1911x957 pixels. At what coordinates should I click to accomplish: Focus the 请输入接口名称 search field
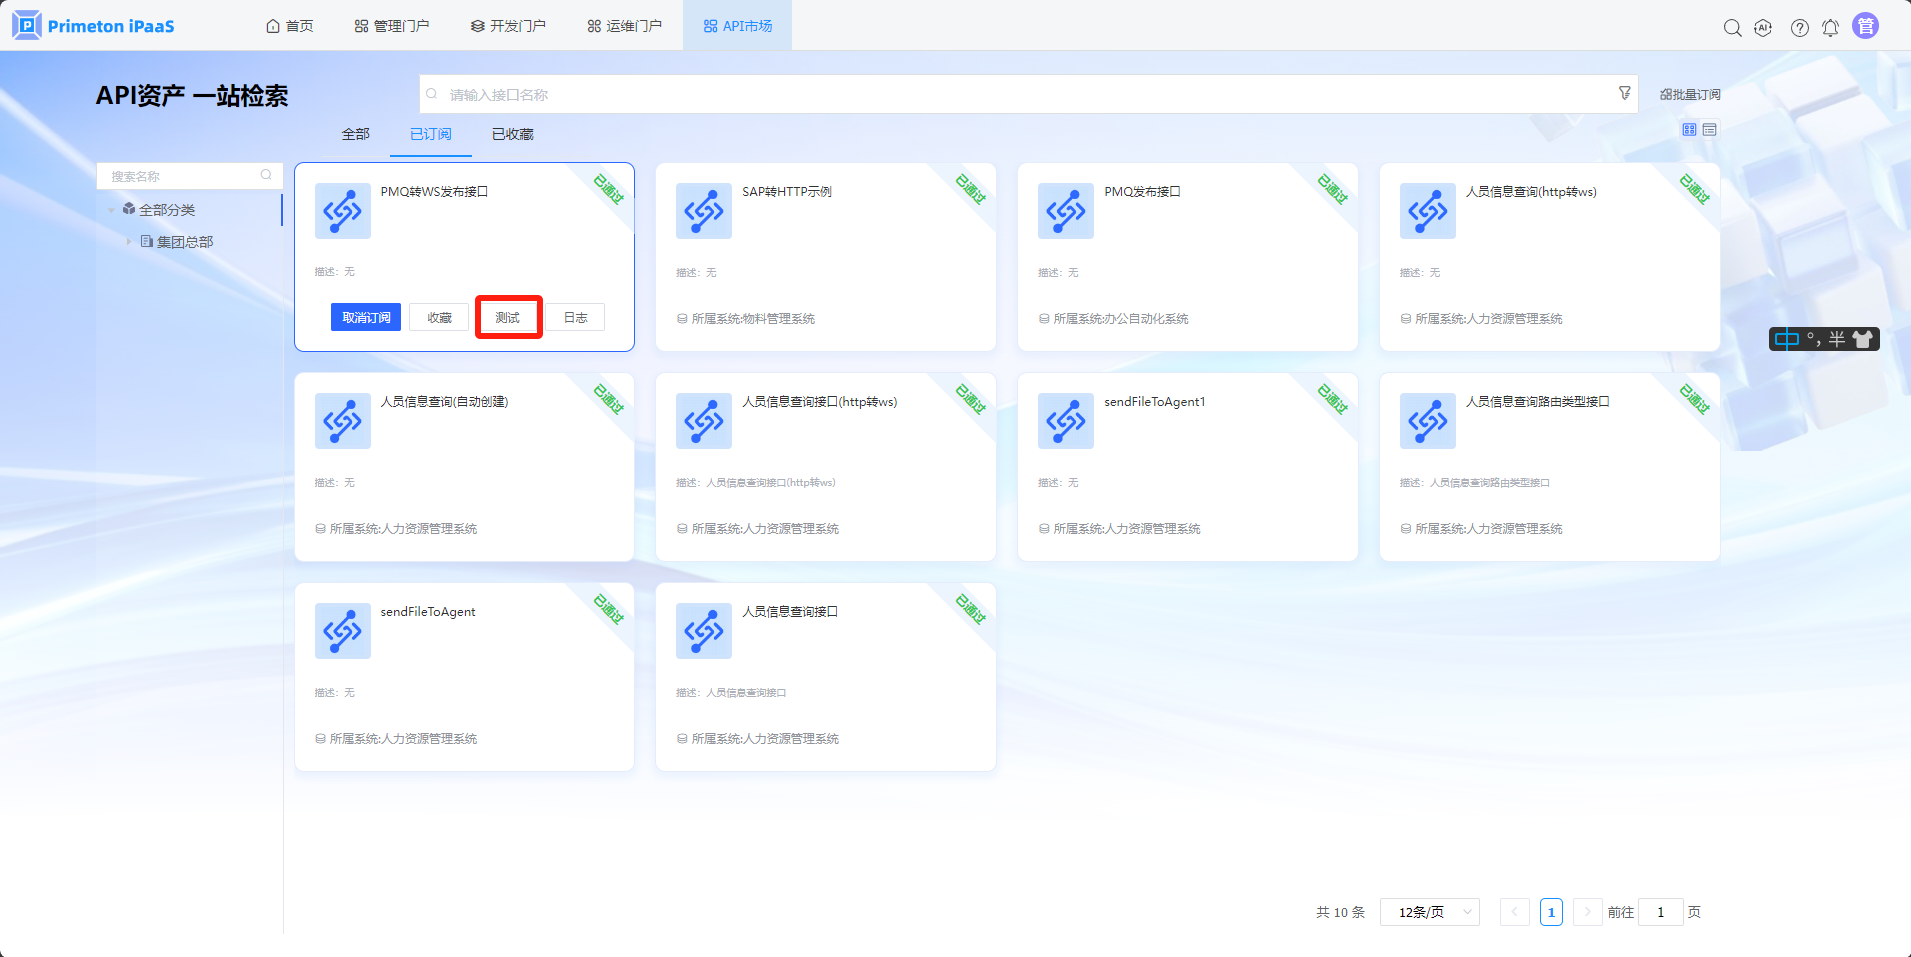tap(1020, 95)
